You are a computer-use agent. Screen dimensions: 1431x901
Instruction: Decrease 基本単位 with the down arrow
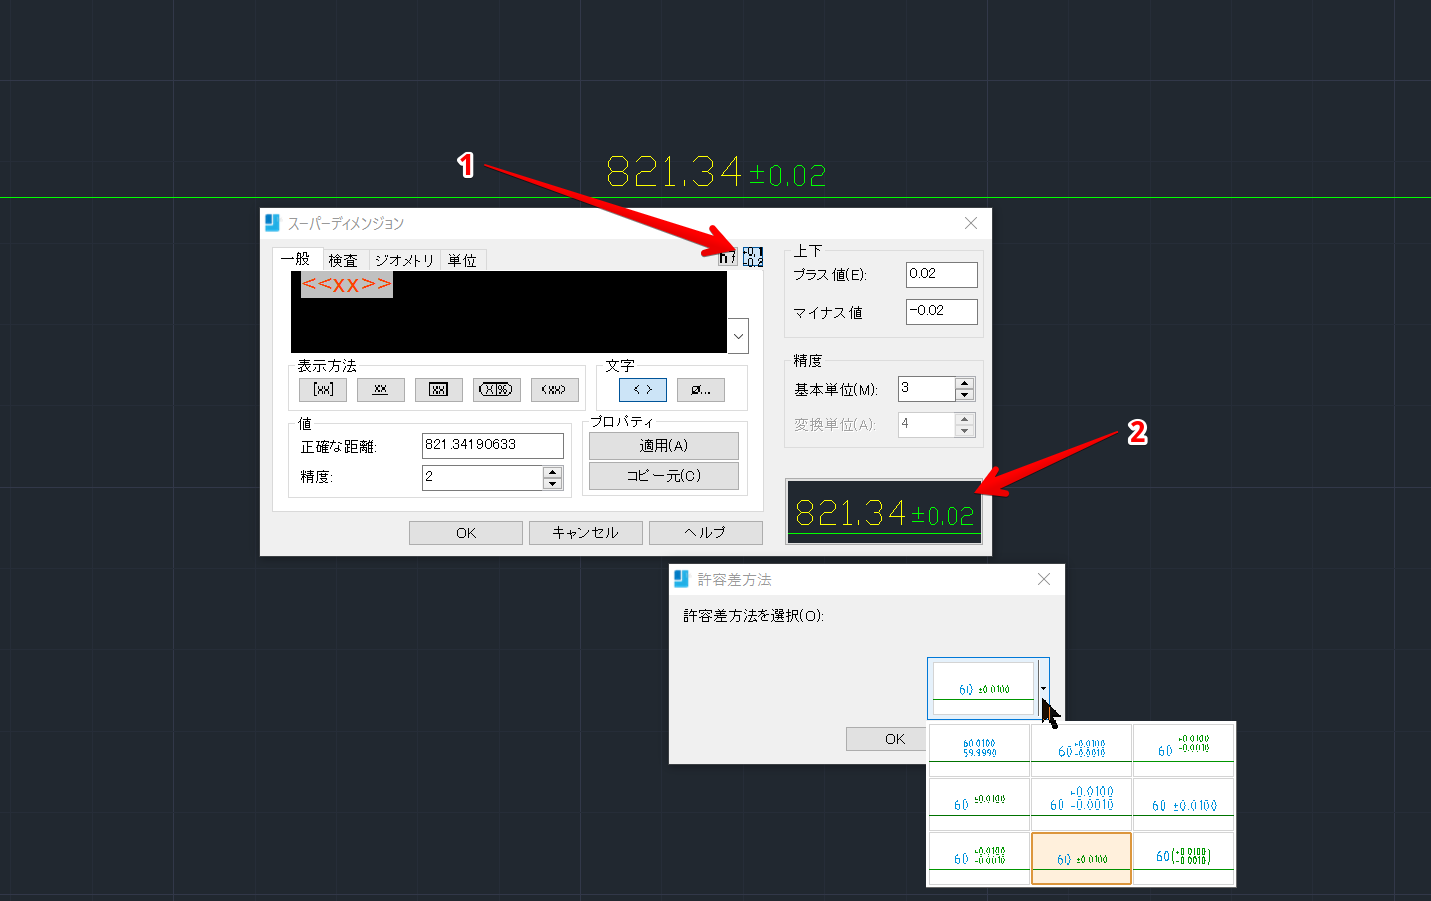(965, 395)
